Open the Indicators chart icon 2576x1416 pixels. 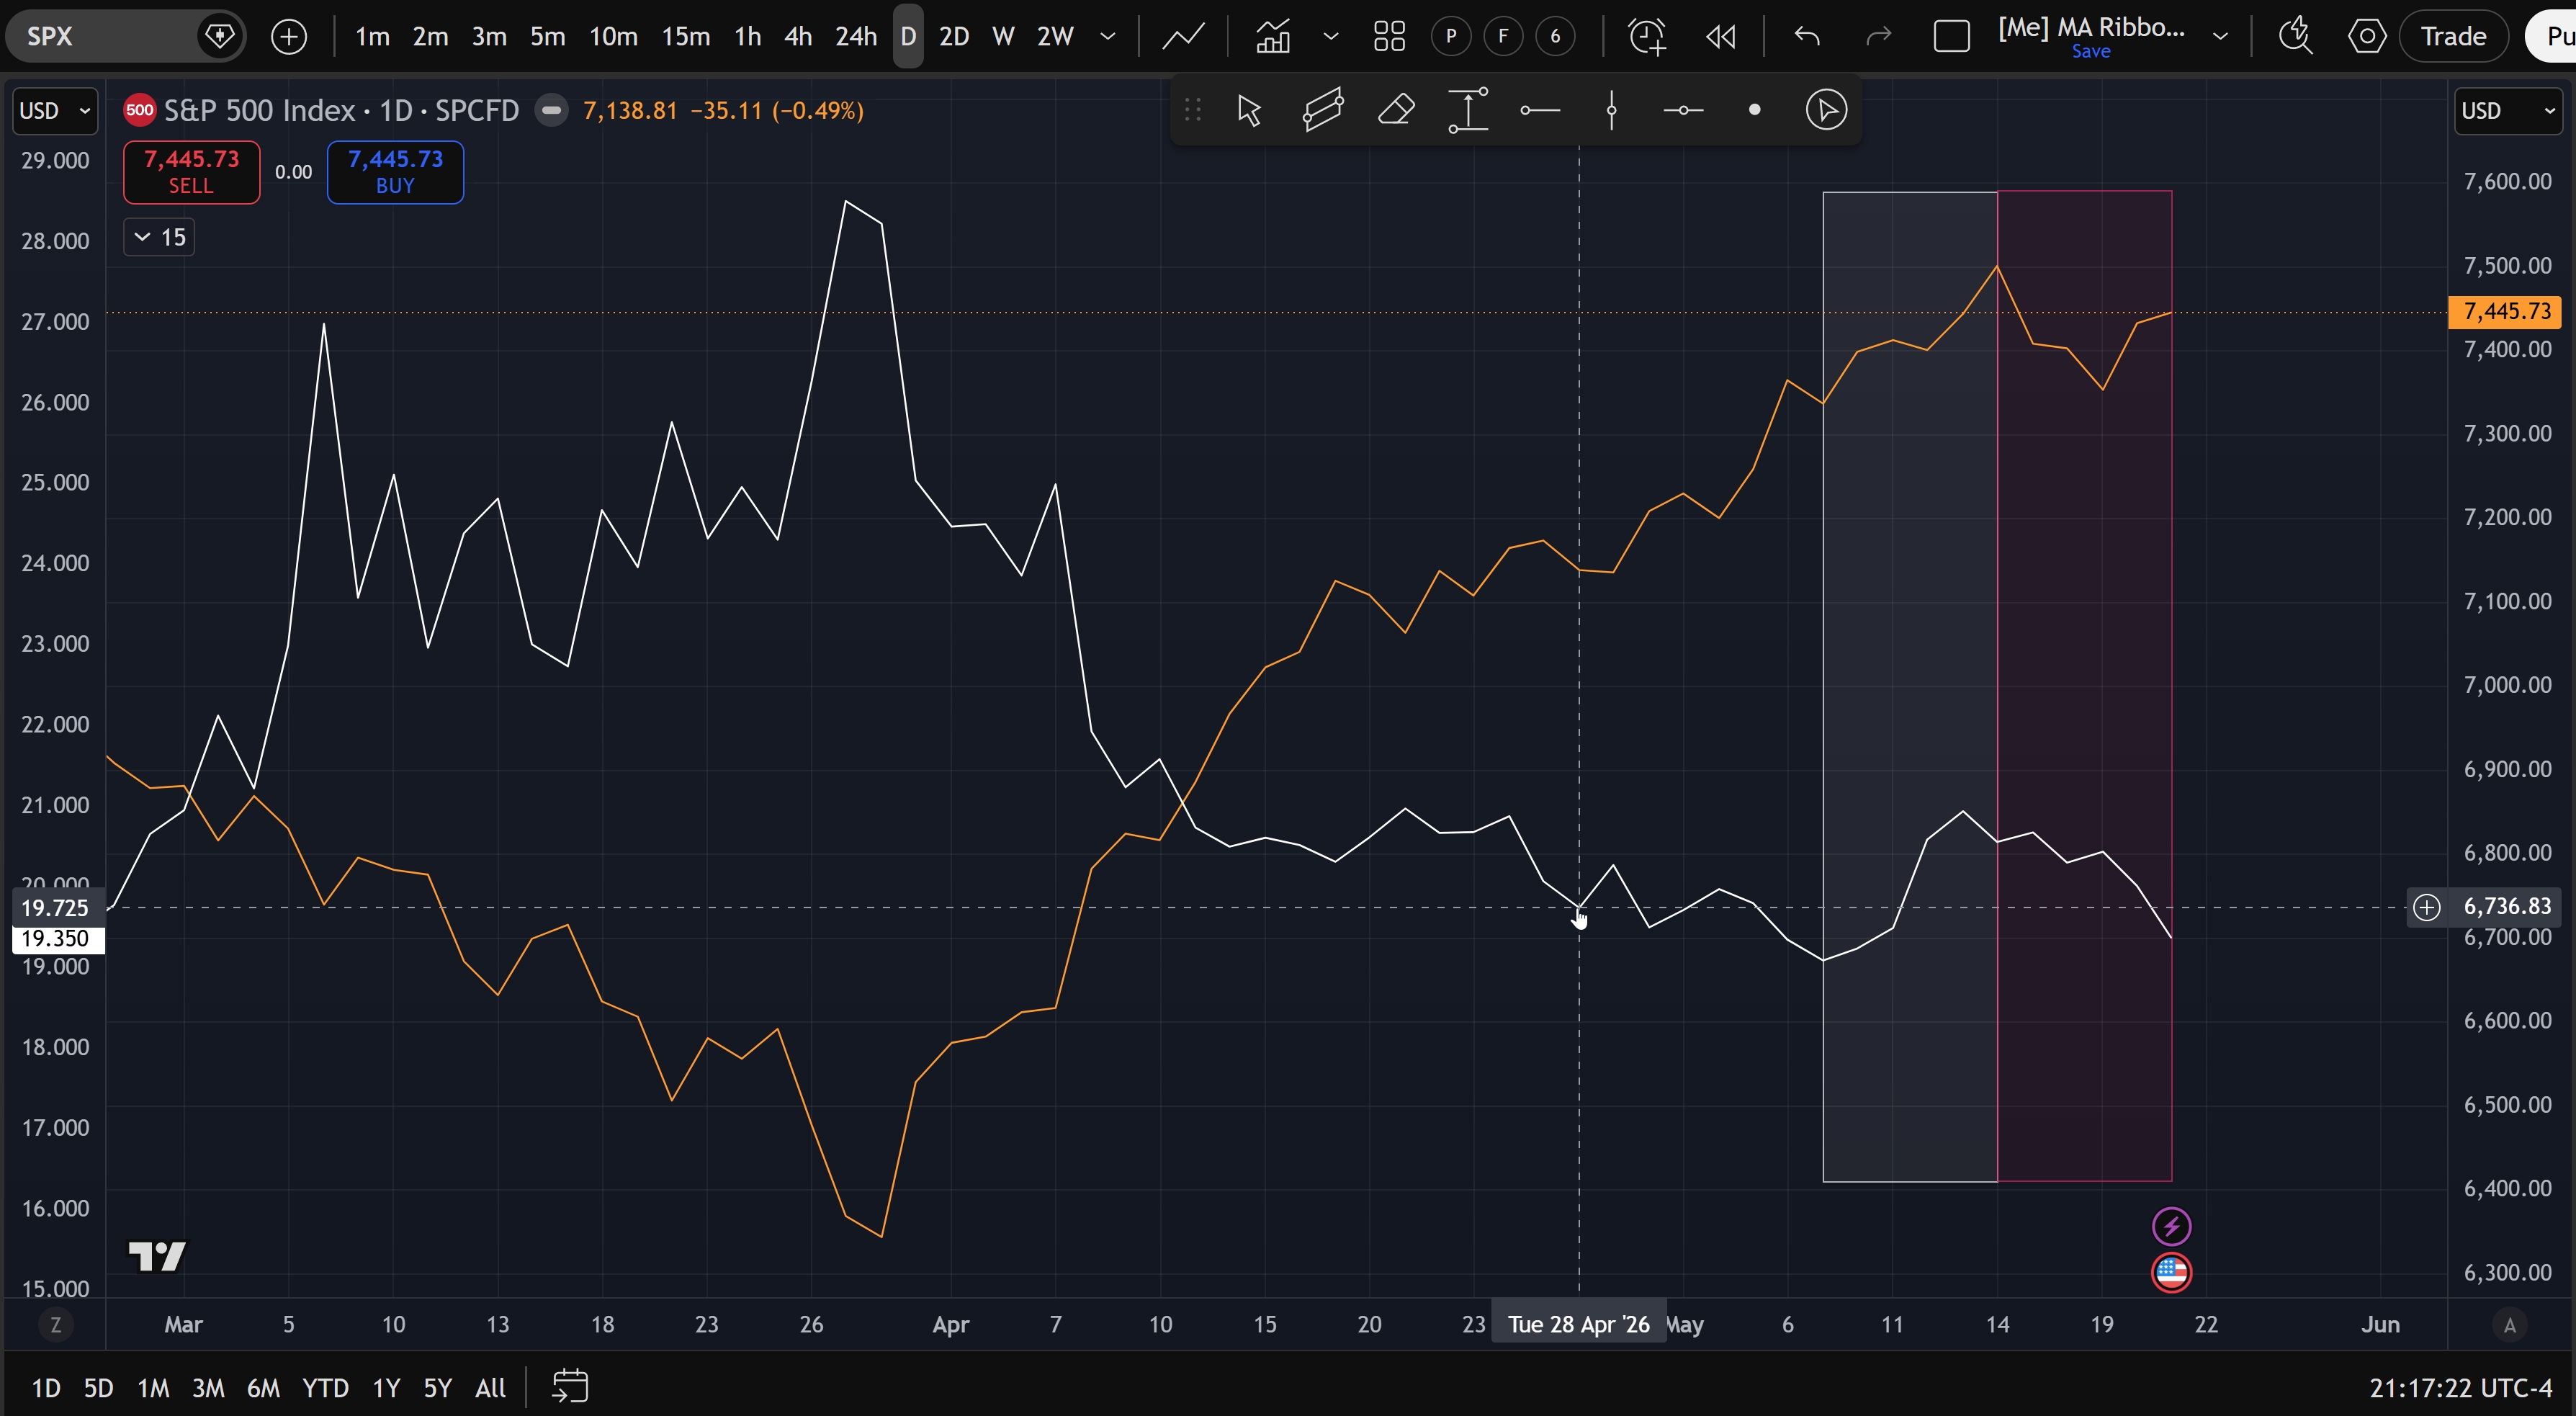1272,37
